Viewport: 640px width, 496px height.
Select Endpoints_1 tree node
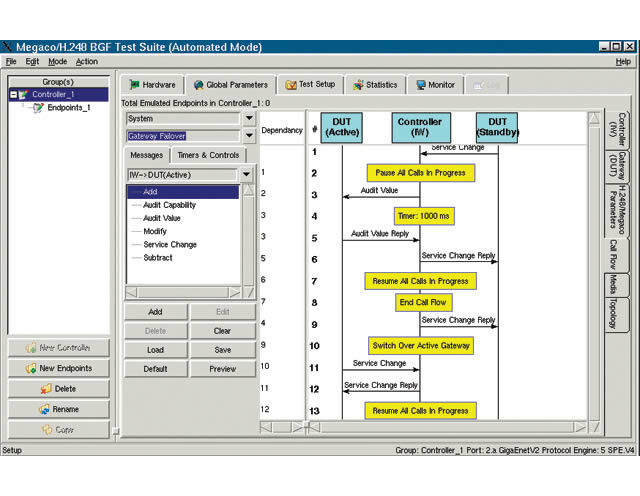(68, 107)
